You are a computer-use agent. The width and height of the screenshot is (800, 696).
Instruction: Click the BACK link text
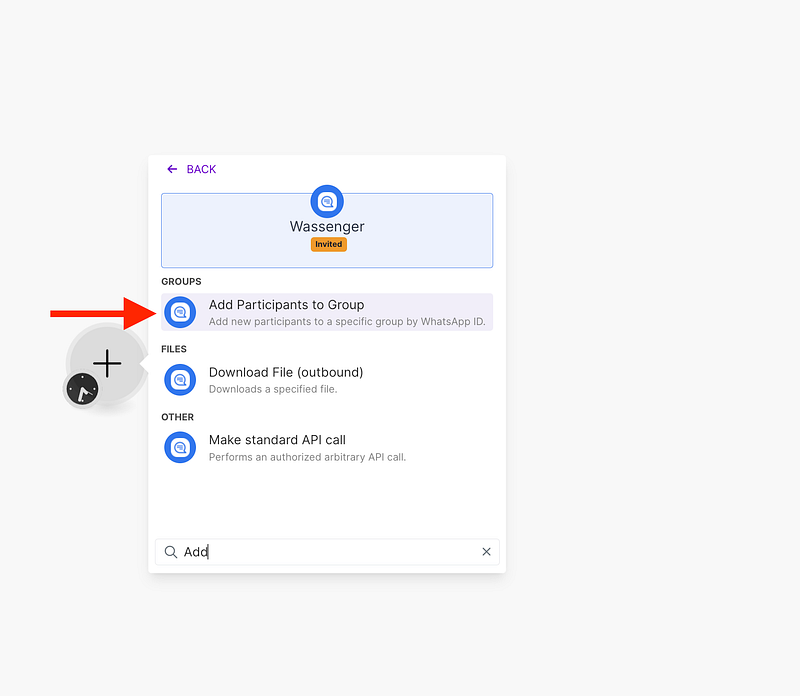pos(201,169)
